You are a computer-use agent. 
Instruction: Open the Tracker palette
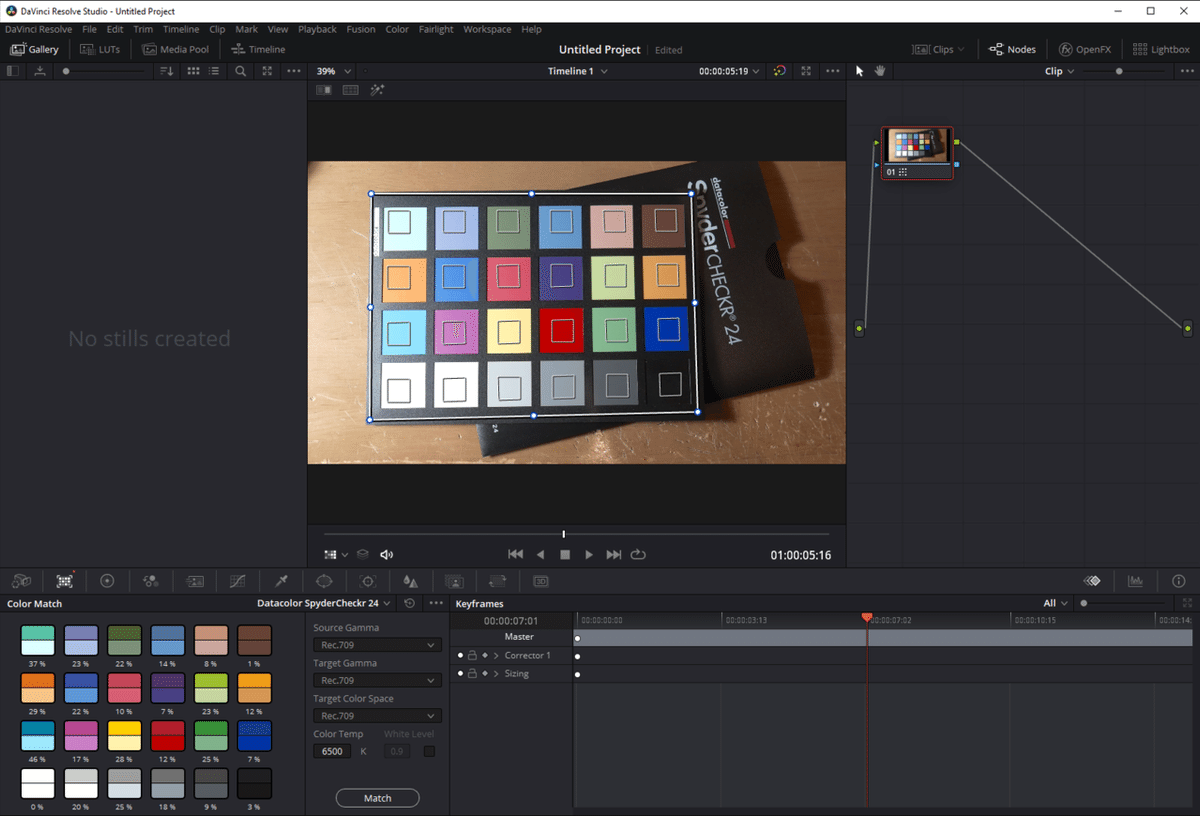[x=367, y=581]
